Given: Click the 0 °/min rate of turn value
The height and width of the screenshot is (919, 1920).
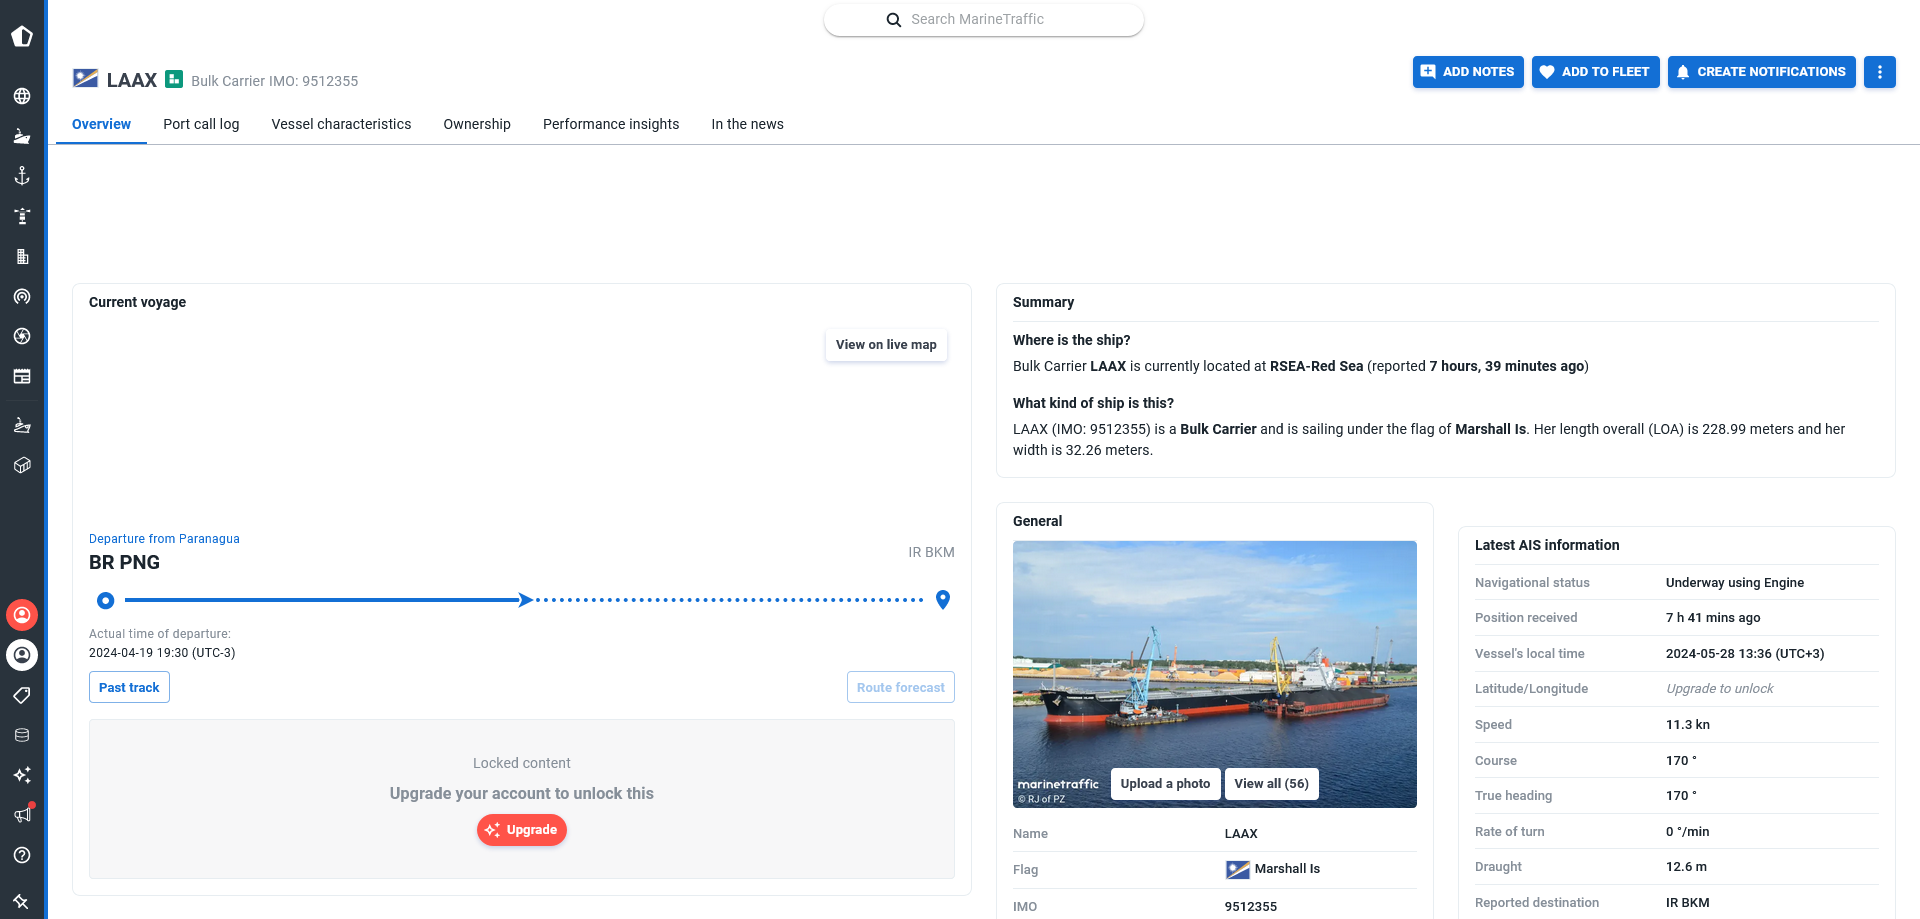Looking at the screenshot, I should 1687,832.
